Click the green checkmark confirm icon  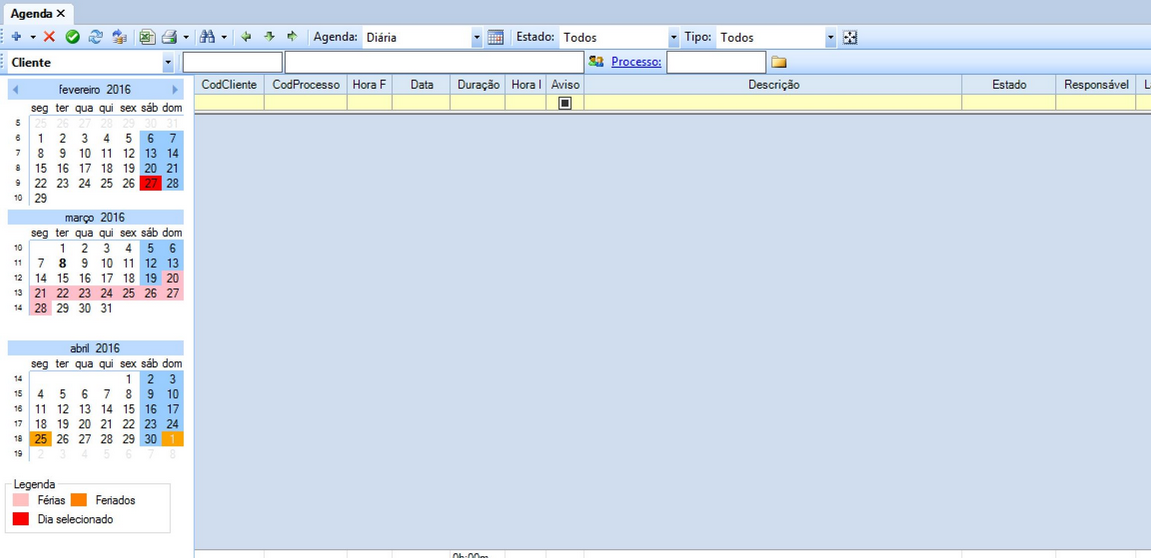73,37
